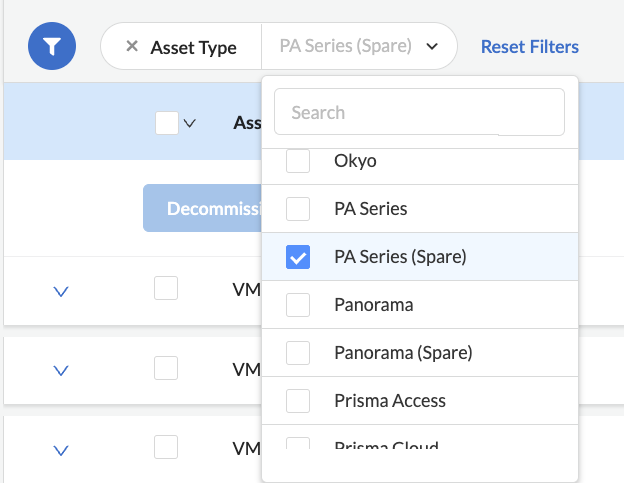Uncheck the PA Series (Spare) checkbox
The height and width of the screenshot is (483, 624).
pyautogui.click(x=298, y=257)
